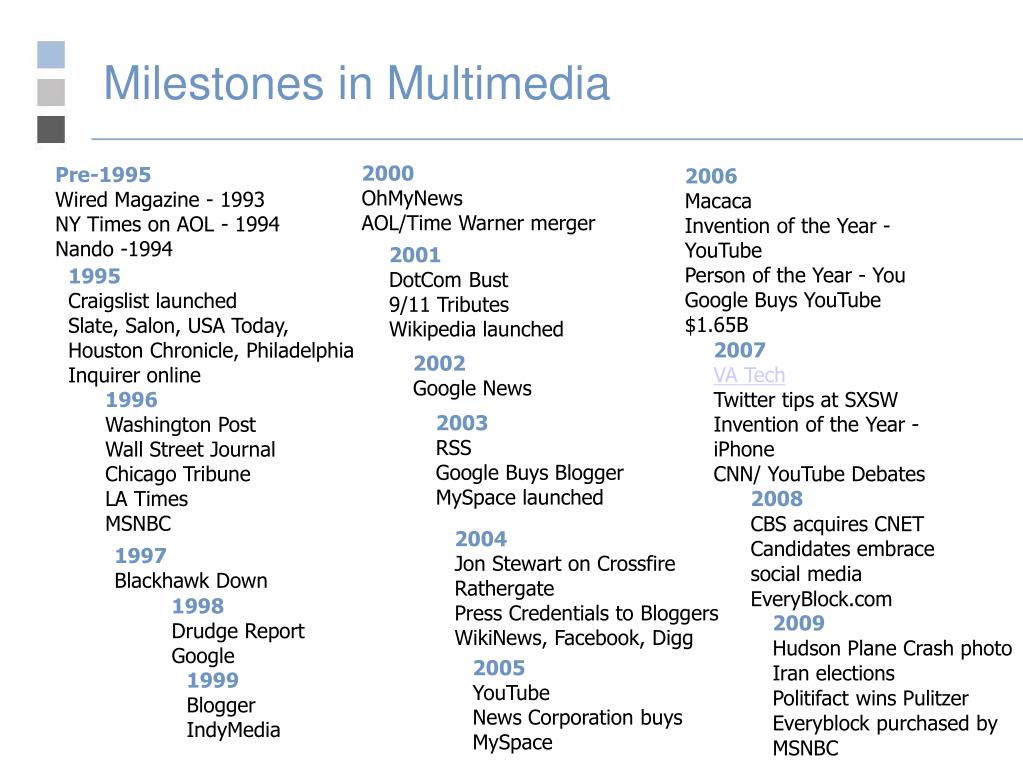Click EveryBlock.com entry
The width and height of the screenshot is (1023, 767).
pos(821,599)
